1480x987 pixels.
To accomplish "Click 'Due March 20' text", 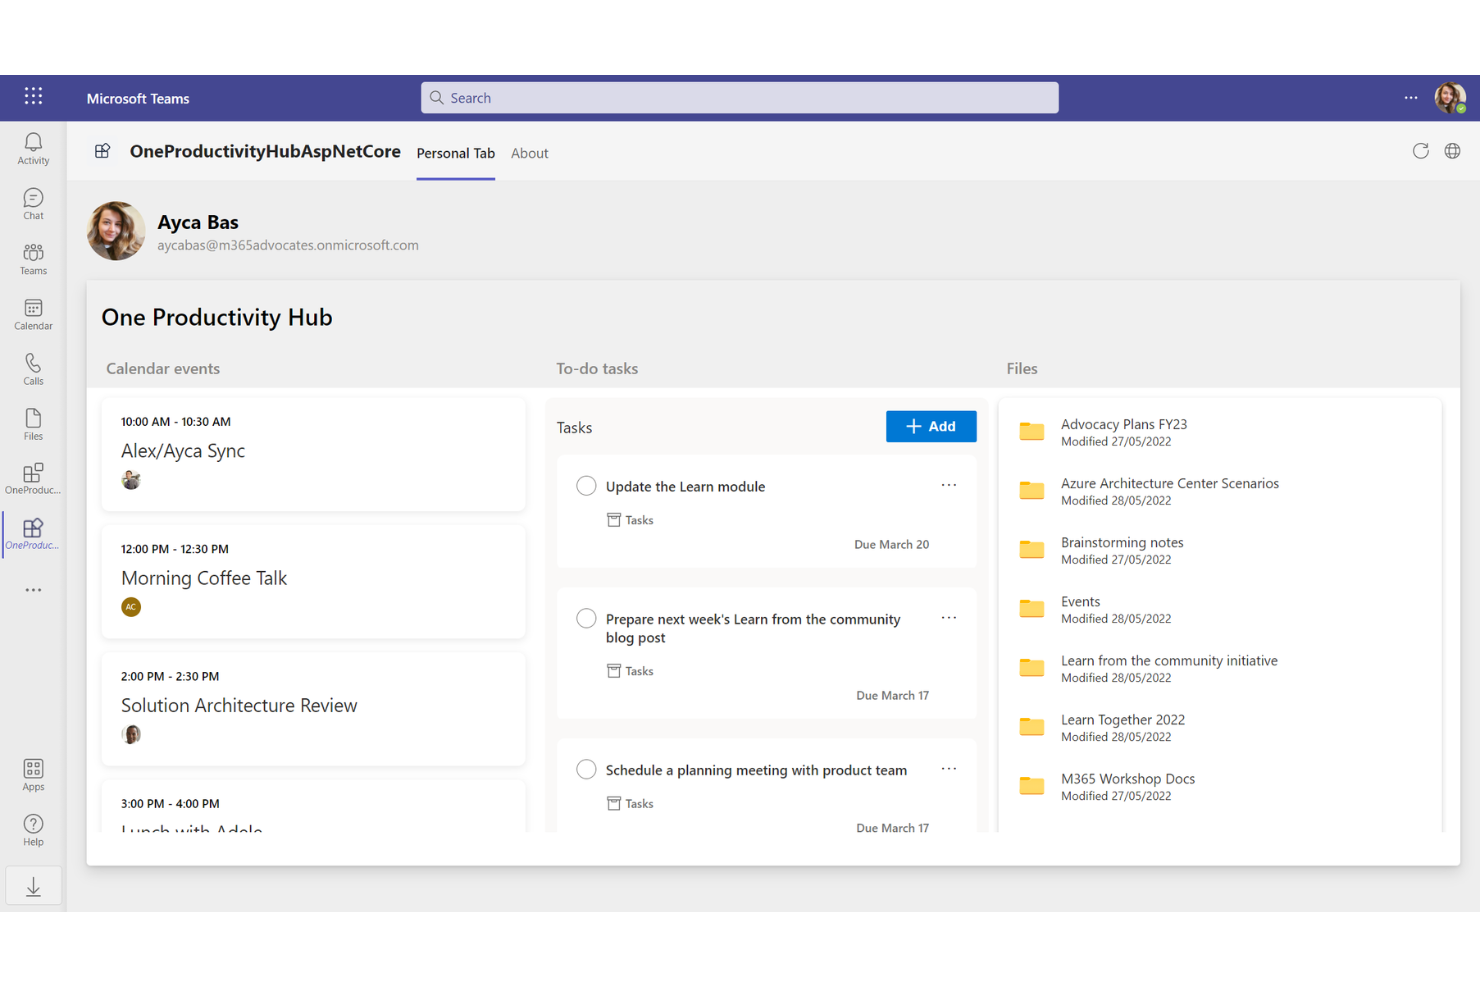I will [x=892, y=545].
